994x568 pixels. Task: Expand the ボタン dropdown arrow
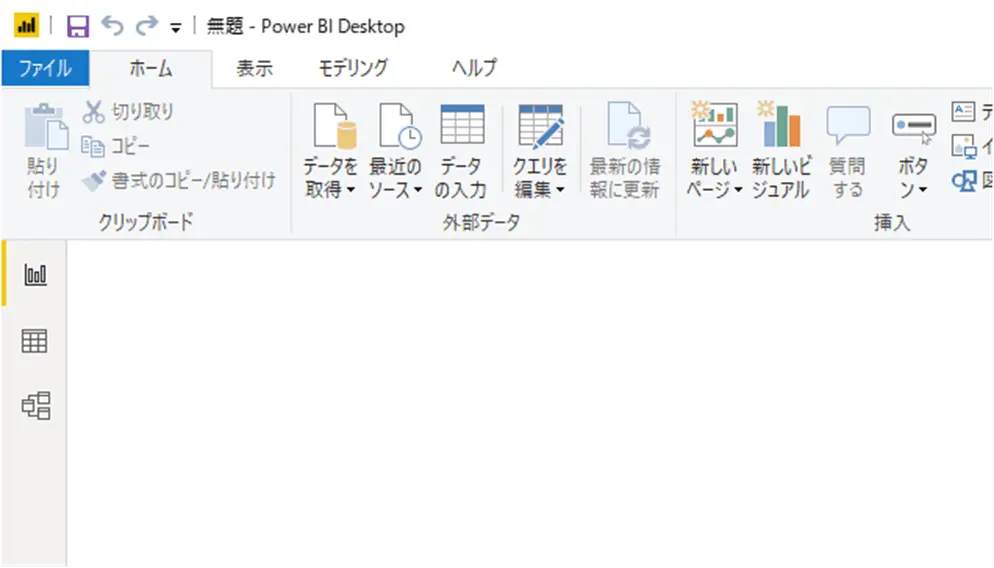pyautogui.click(x=922, y=190)
